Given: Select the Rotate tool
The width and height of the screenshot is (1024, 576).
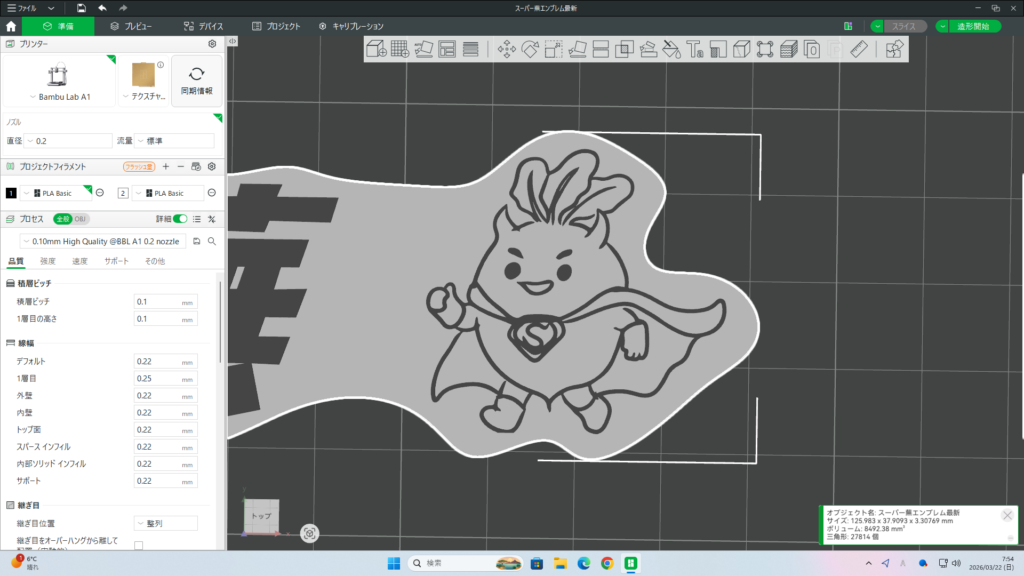Looking at the screenshot, I should click(x=530, y=49).
